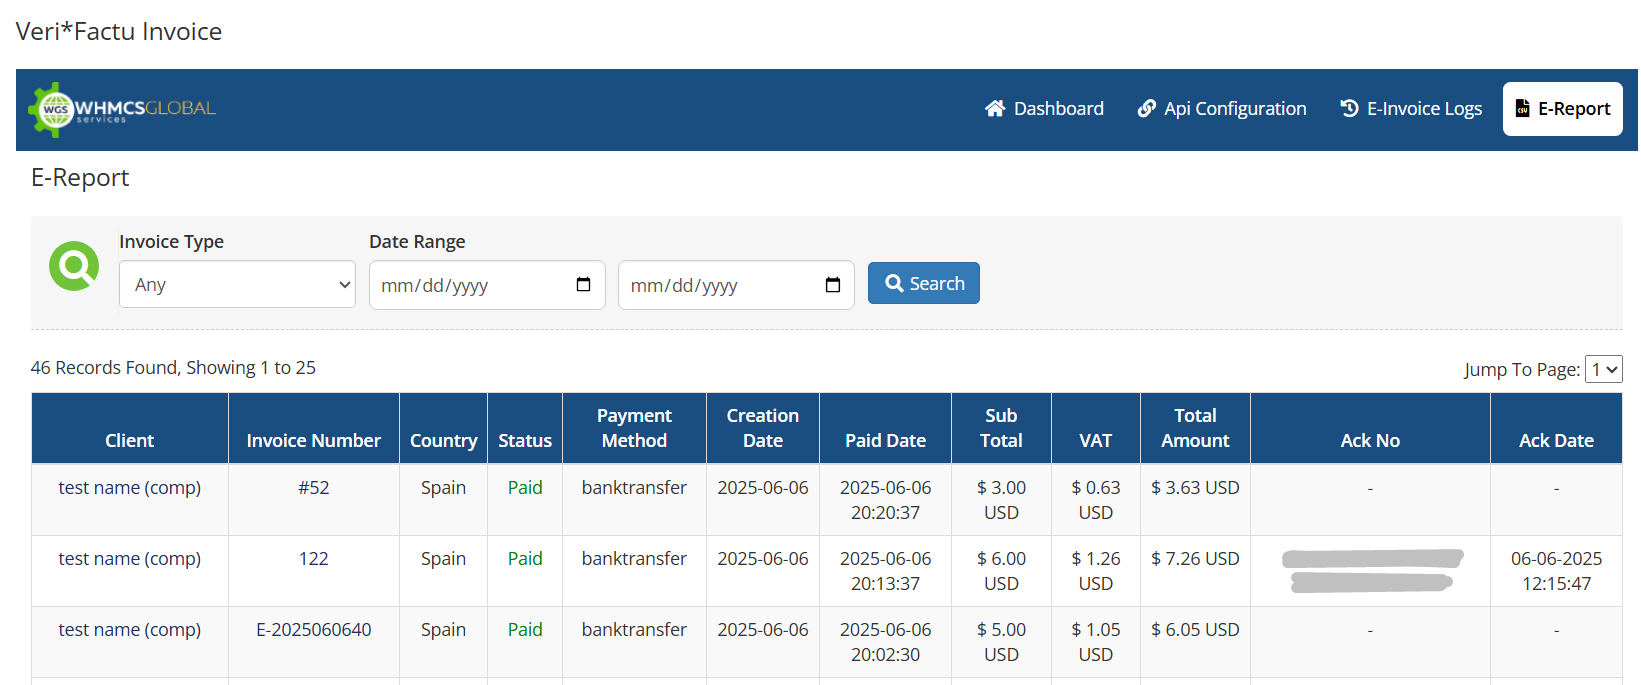The width and height of the screenshot is (1641, 685).
Task: Open the start date calendar picker icon
Action: (x=584, y=285)
